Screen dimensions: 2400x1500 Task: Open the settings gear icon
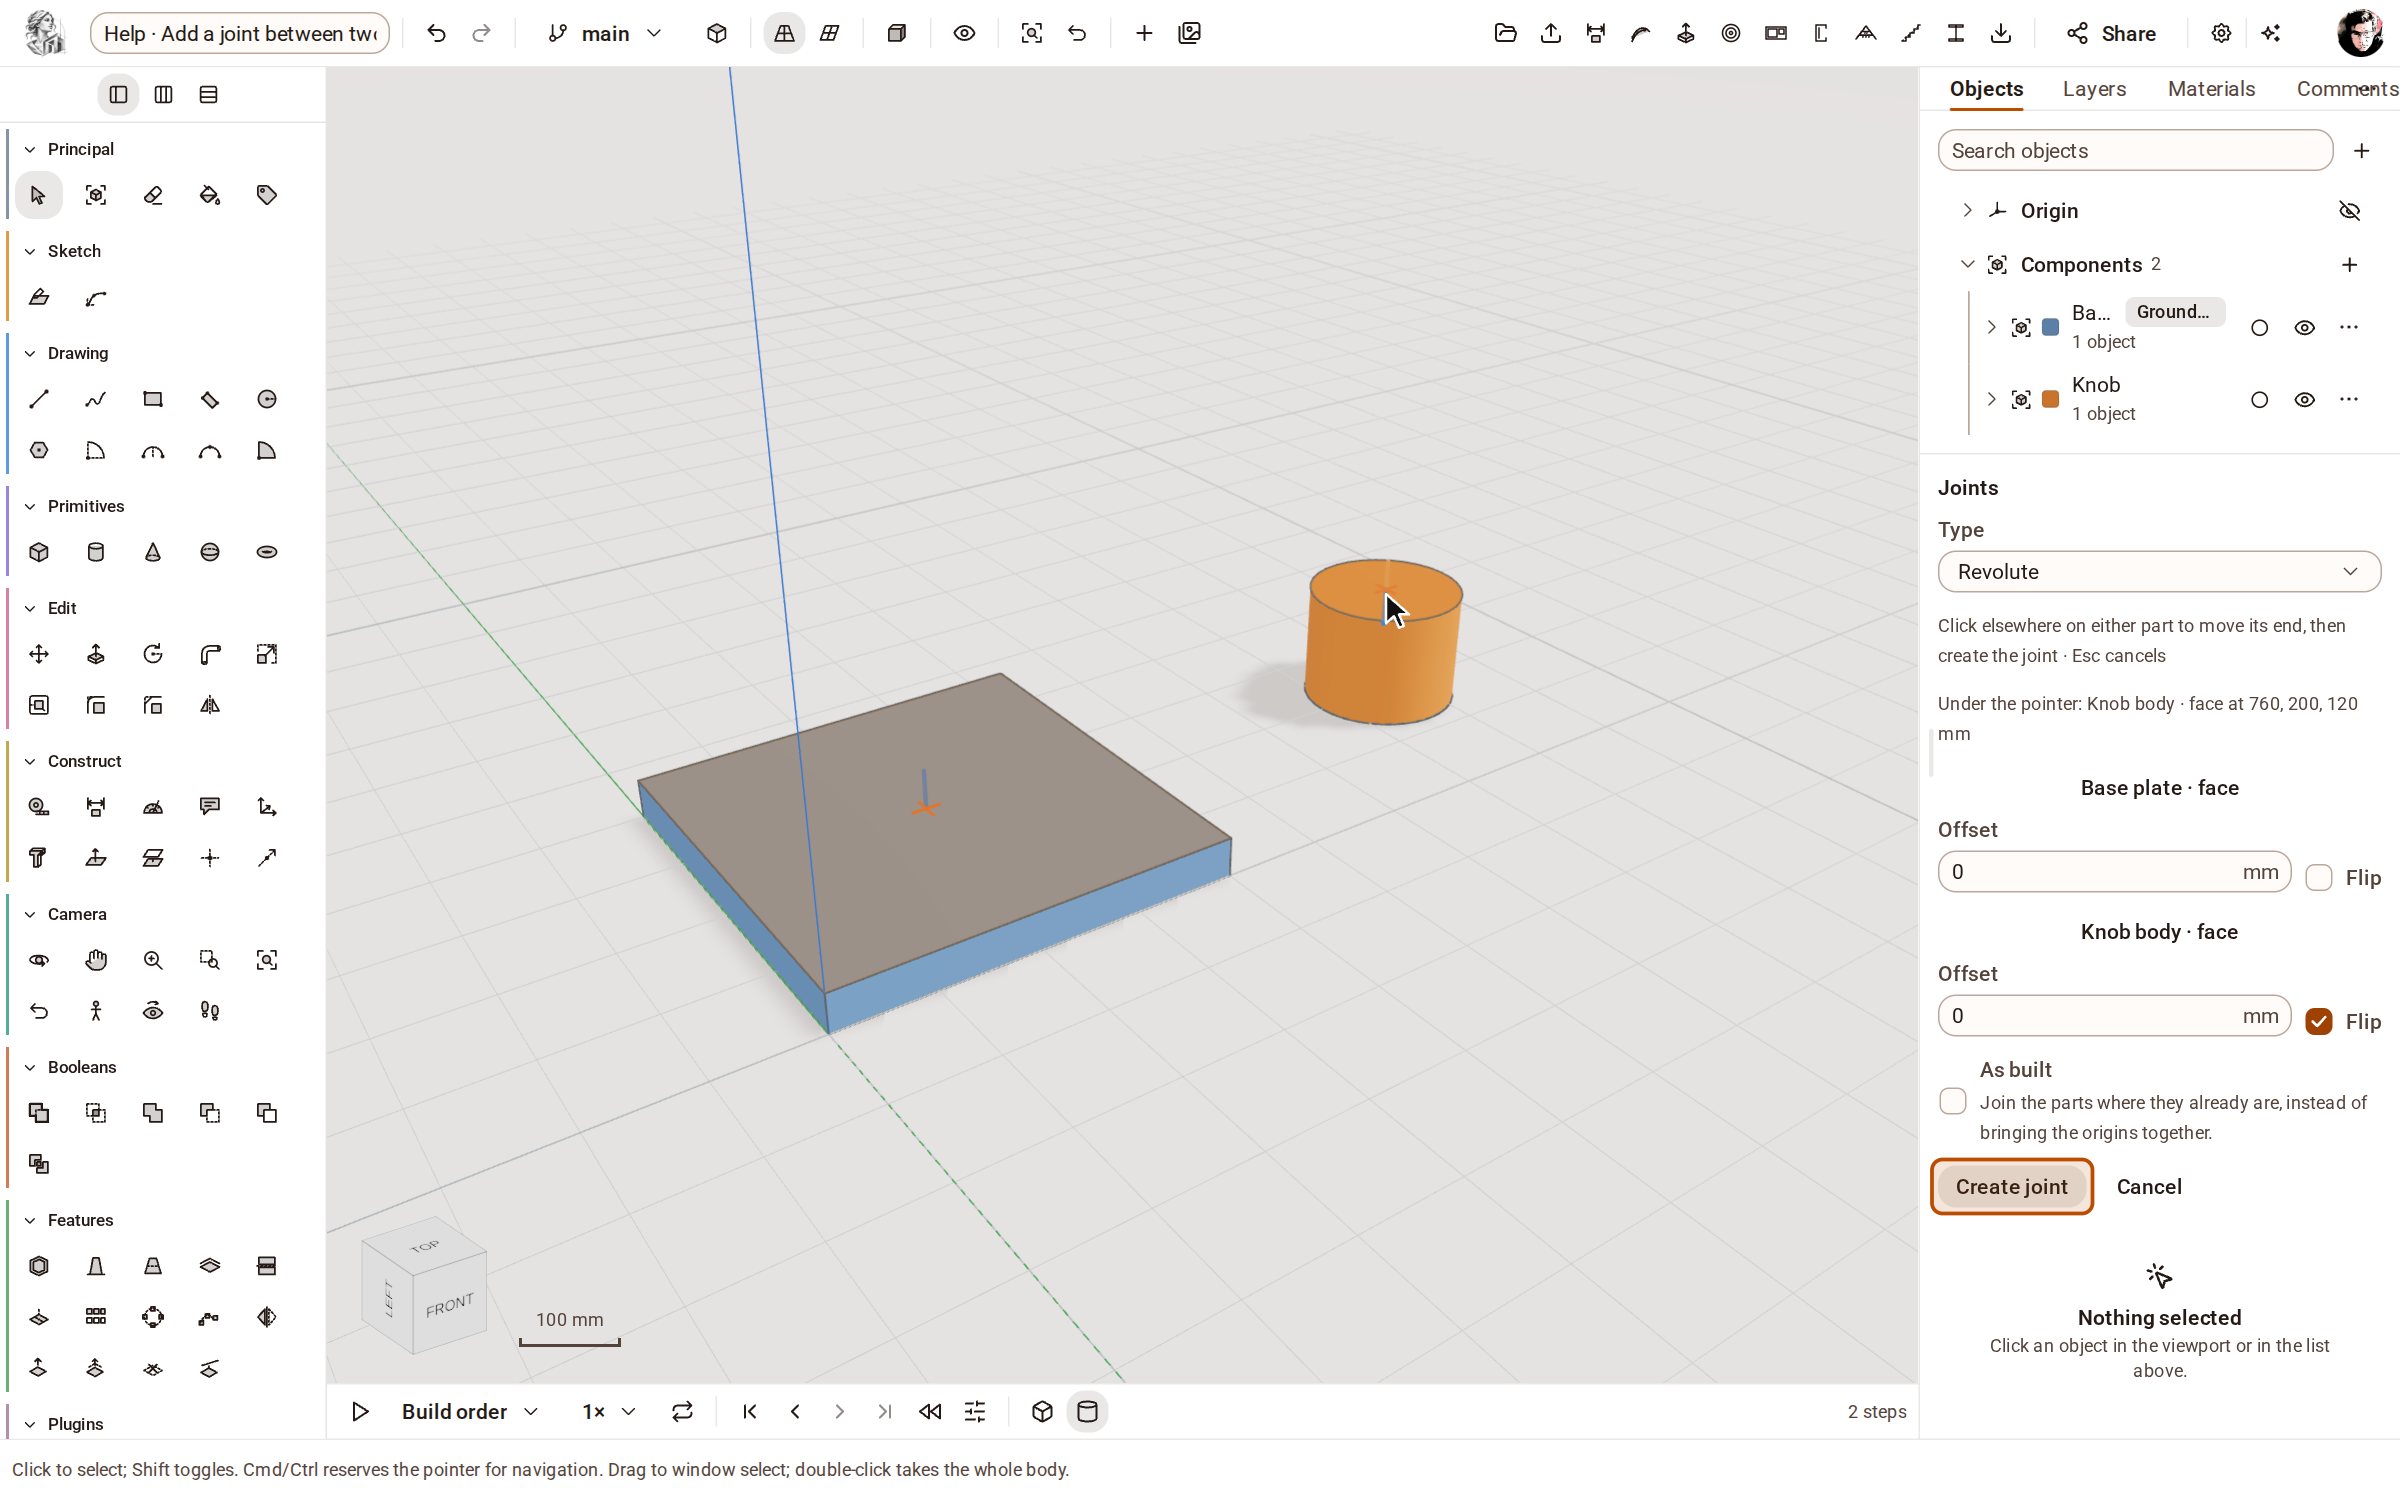[2221, 33]
